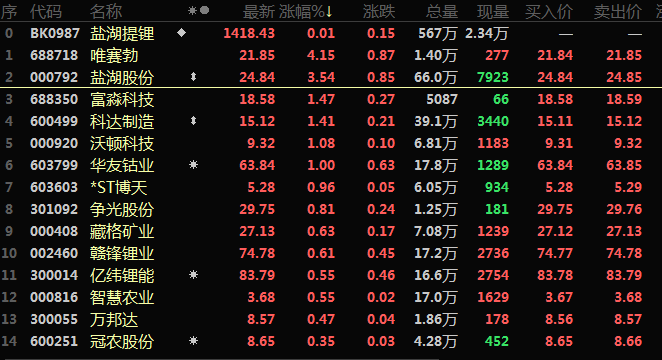Click code 002460
Screen dimensions: 662x360
(x=54, y=253)
